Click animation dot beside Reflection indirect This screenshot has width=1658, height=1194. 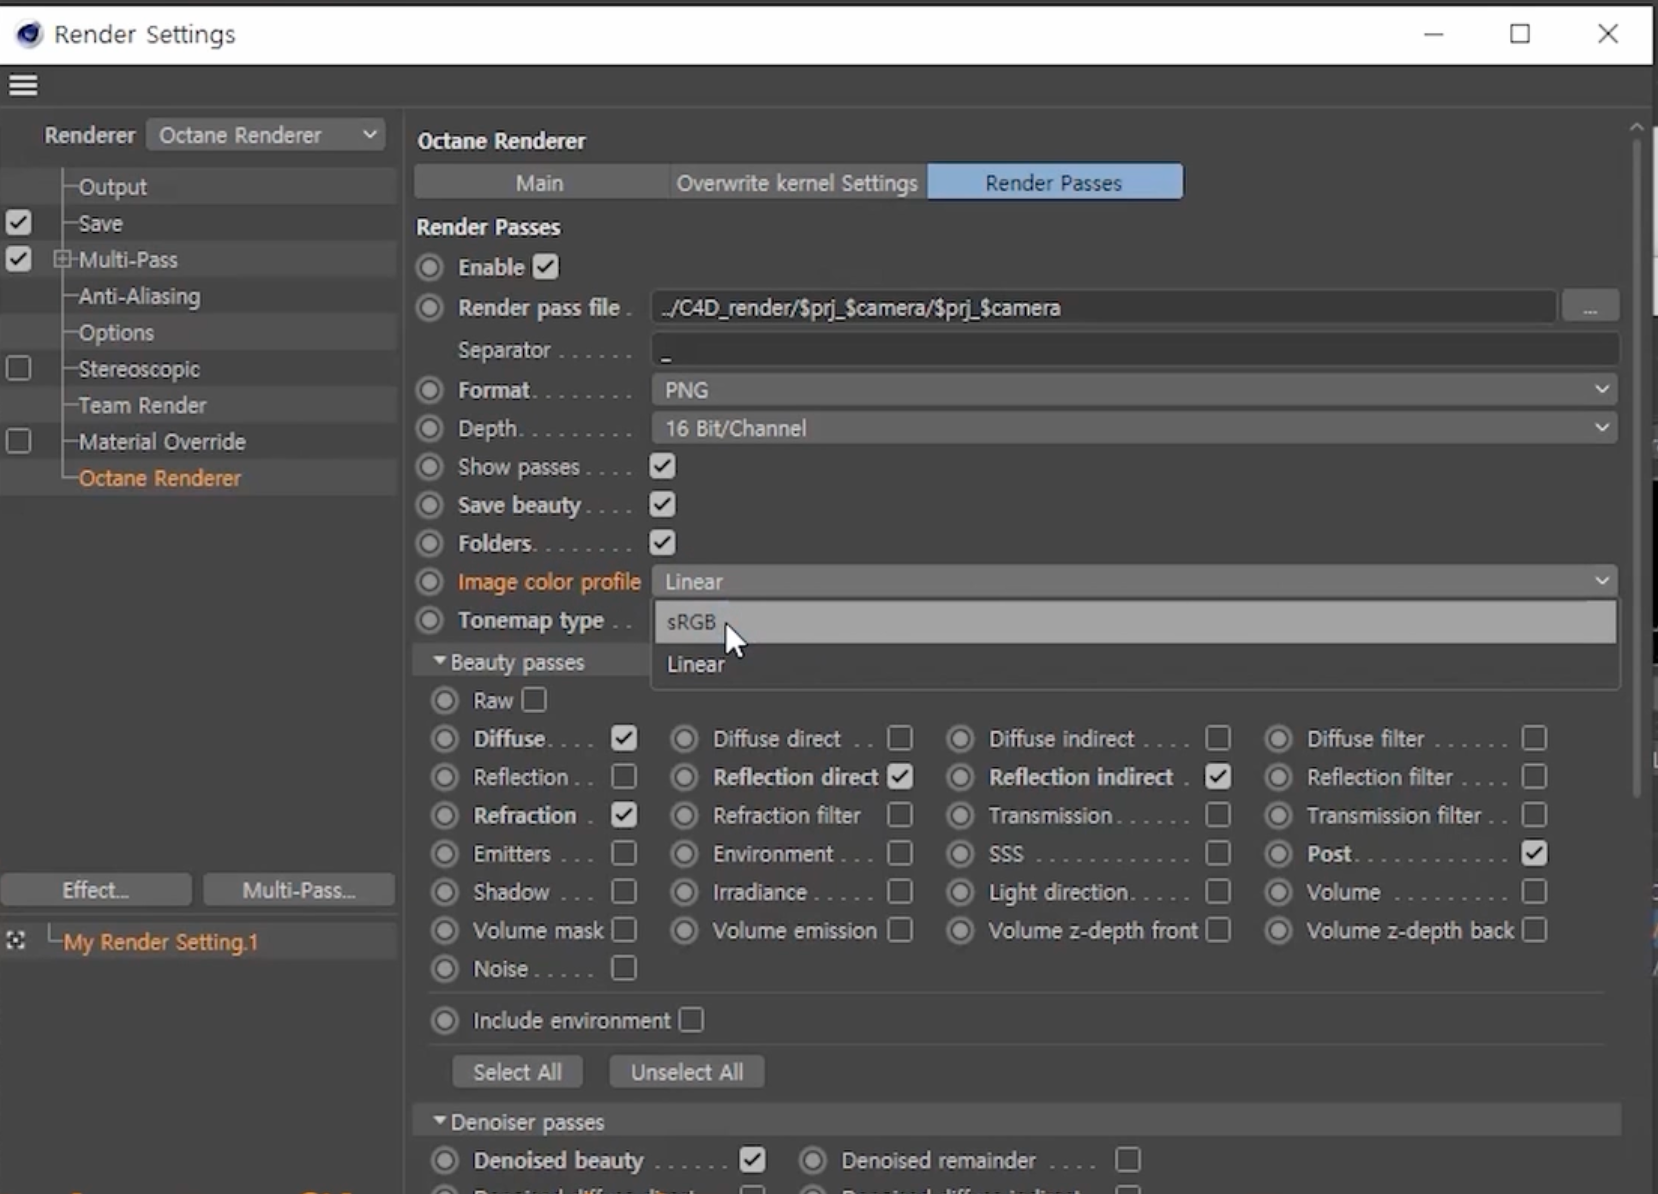pos(961,777)
